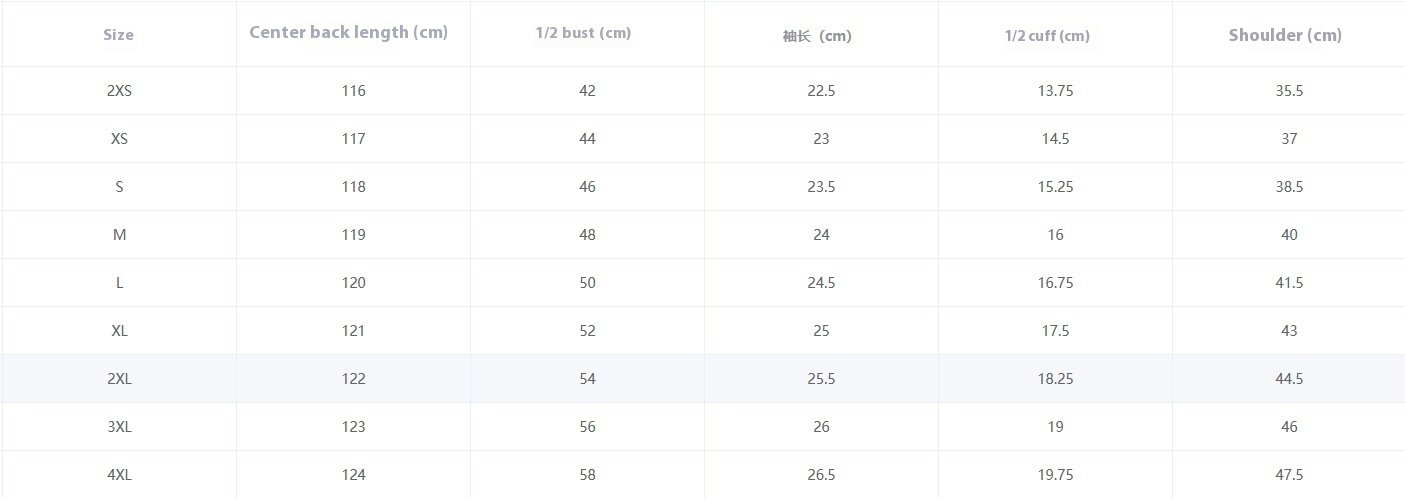Click the 1/2 cuff (cm) column header
The height and width of the screenshot is (498, 1405).
(1047, 36)
